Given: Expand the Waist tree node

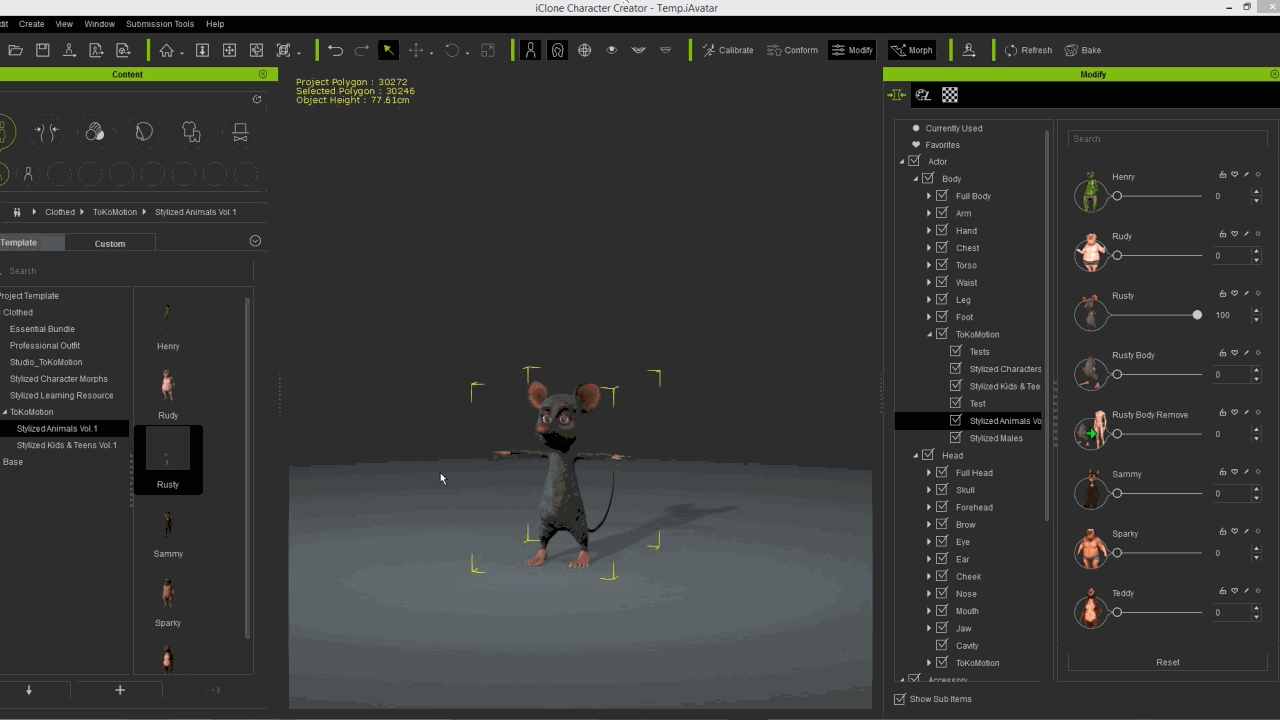Looking at the screenshot, I should [929, 283].
